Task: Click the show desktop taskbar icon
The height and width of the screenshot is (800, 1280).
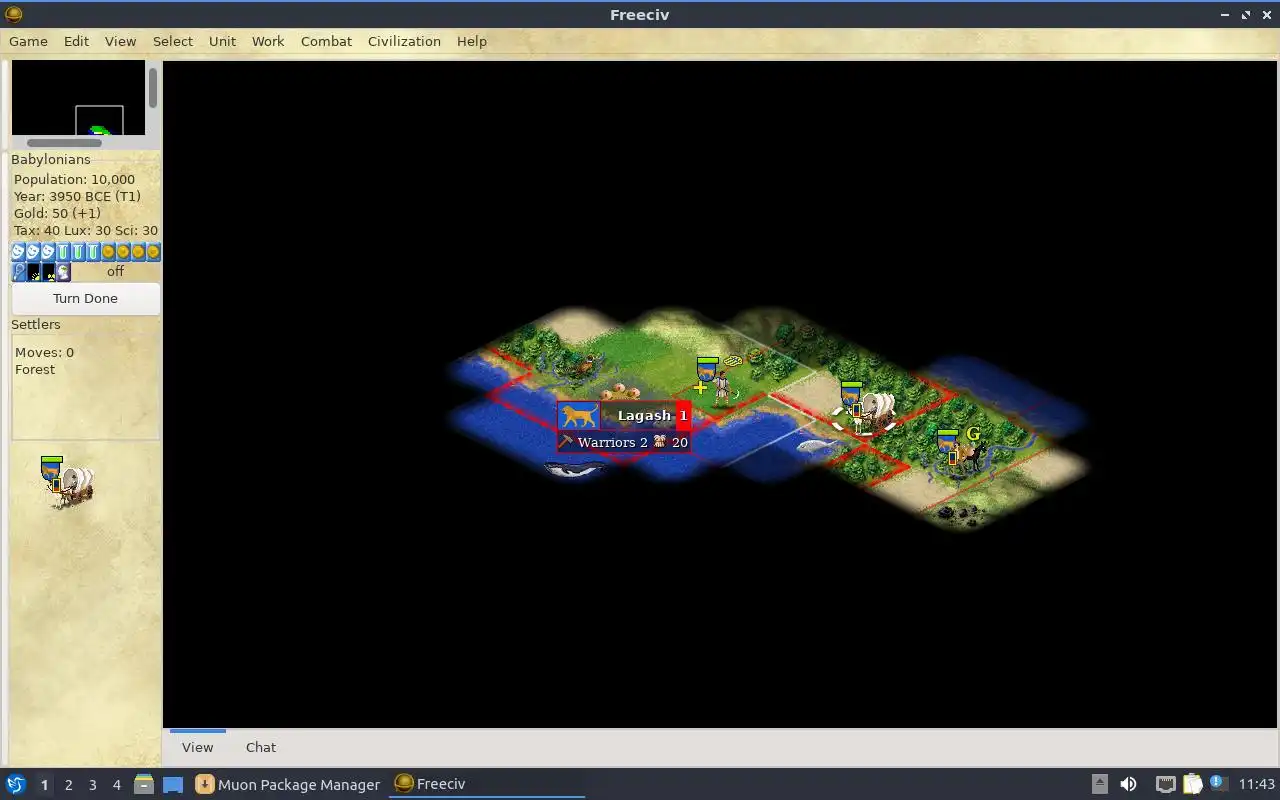Action: 173,784
